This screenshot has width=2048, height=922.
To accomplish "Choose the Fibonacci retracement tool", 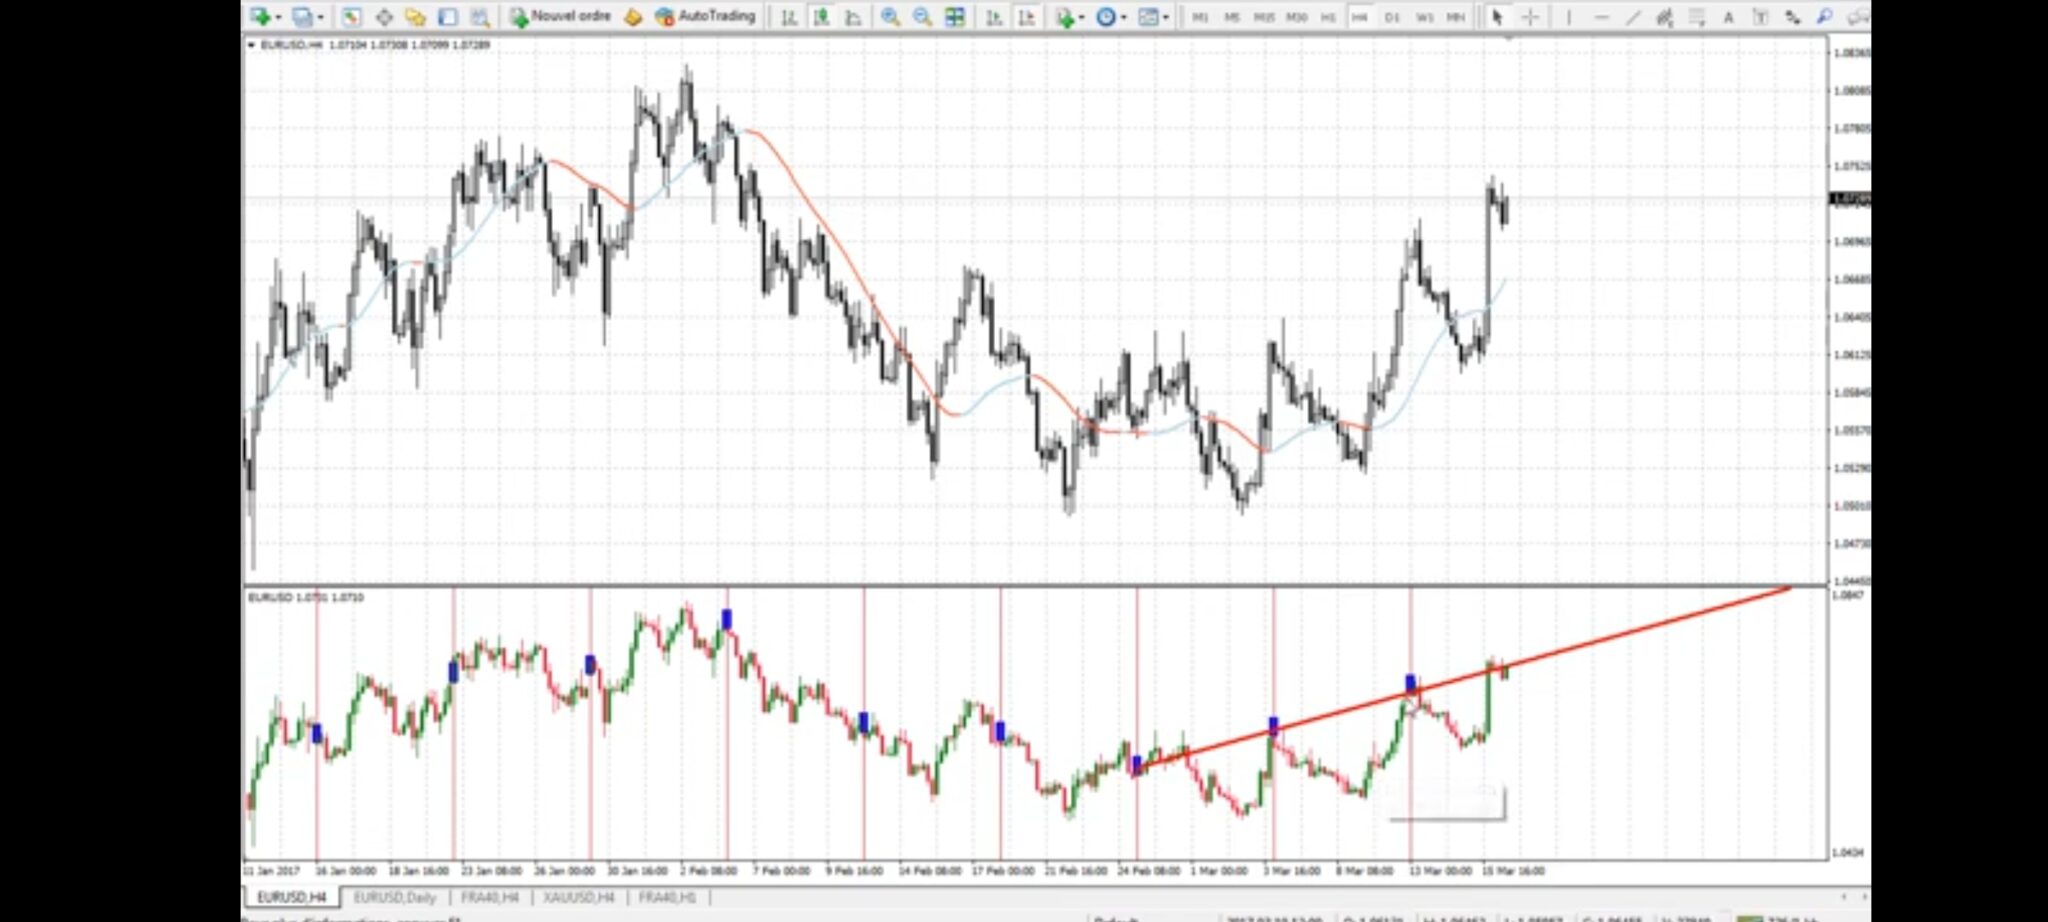I will point(1697,17).
